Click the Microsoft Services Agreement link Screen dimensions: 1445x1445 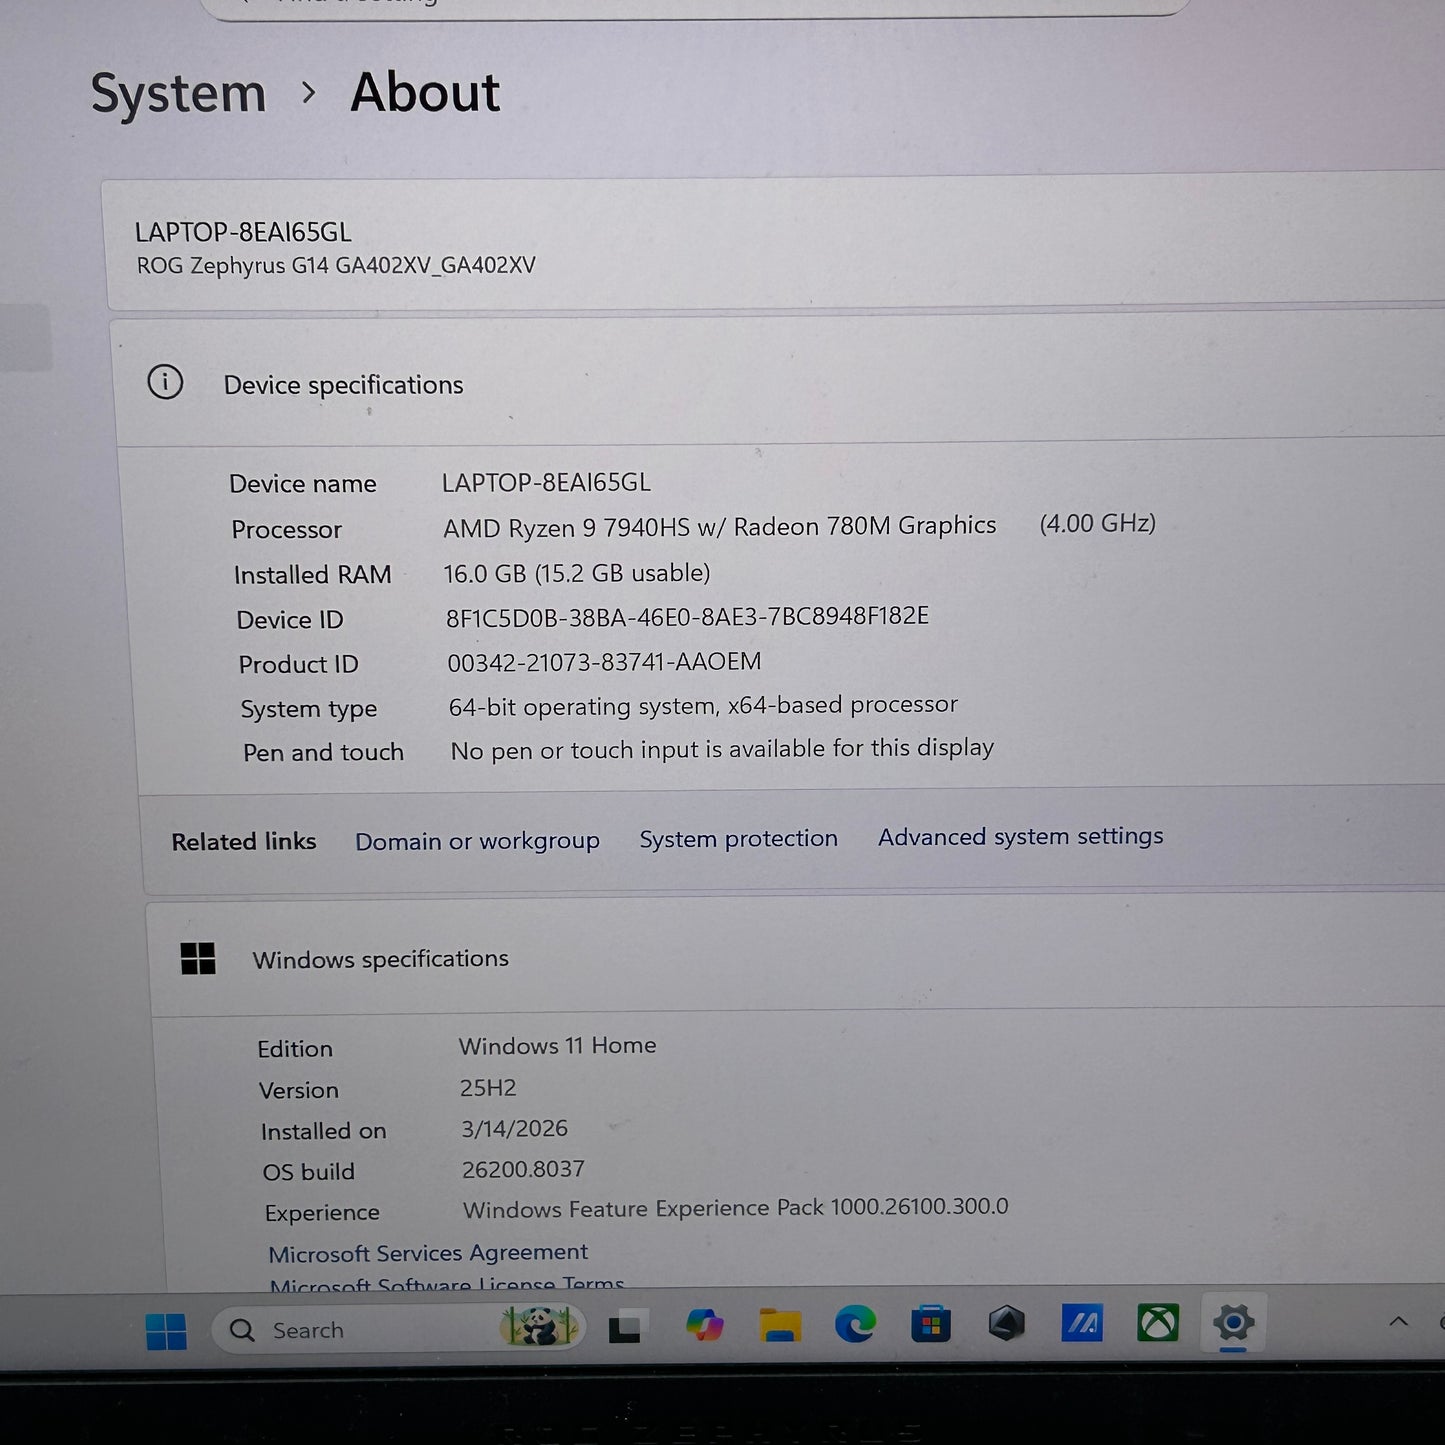point(427,1252)
